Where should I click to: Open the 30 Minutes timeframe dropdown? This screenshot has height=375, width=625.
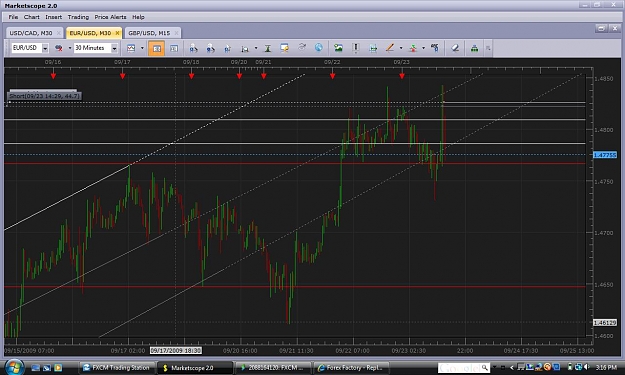click(x=114, y=48)
